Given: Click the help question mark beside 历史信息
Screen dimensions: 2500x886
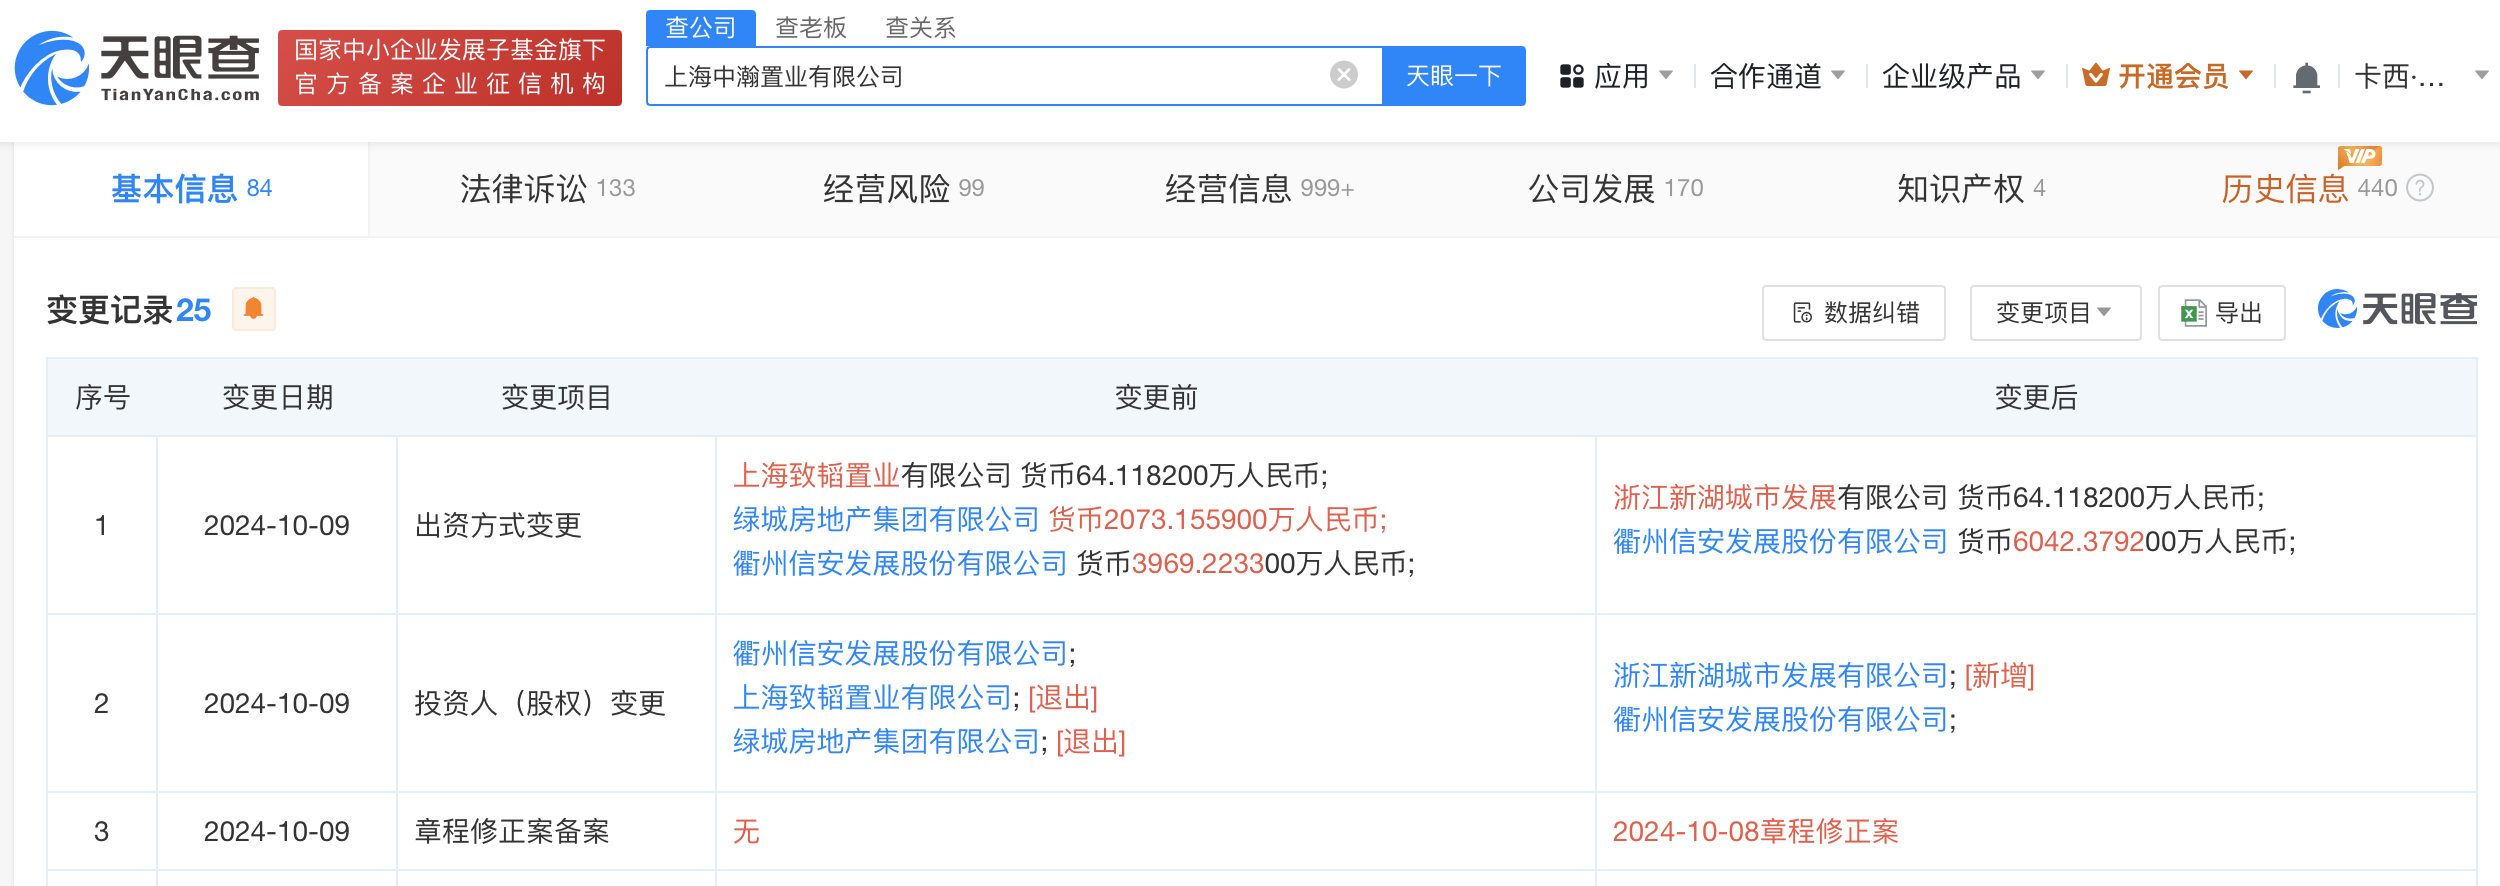Looking at the screenshot, I should click(2420, 188).
